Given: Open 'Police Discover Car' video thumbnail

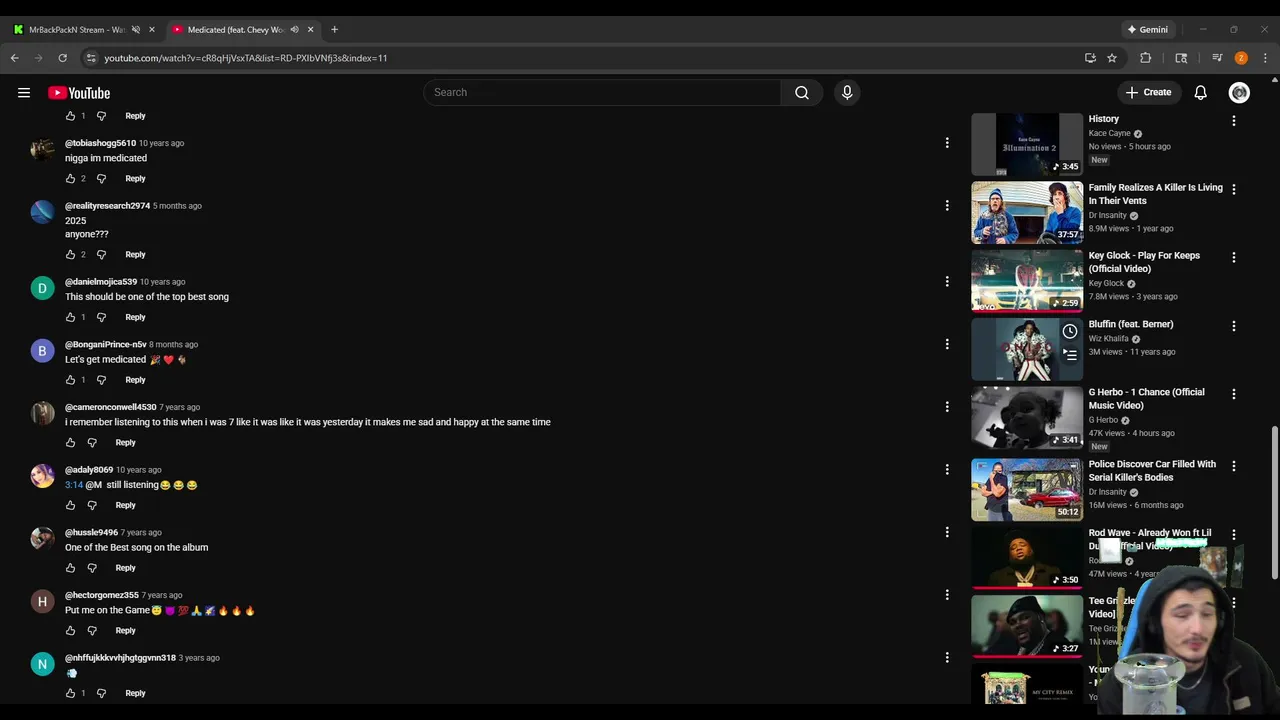Looking at the screenshot, I should click(1027, 490).
